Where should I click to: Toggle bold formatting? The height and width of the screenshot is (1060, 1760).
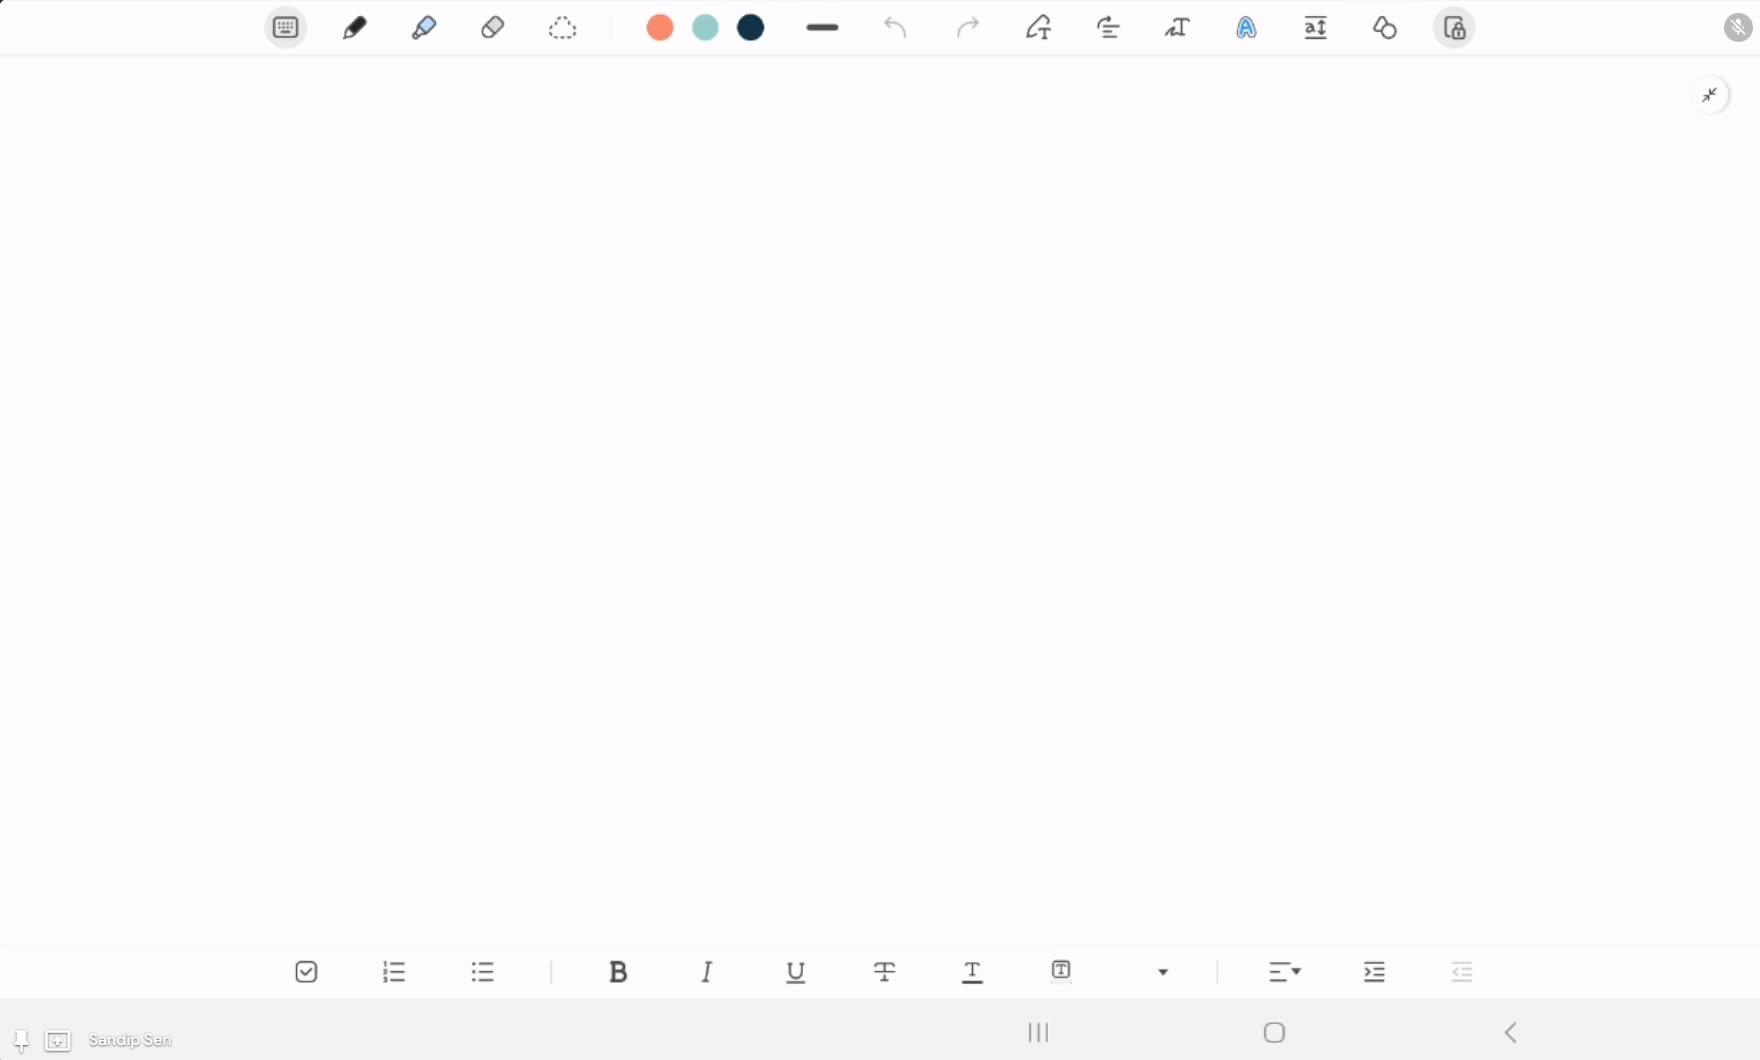[x=618, y=972]
